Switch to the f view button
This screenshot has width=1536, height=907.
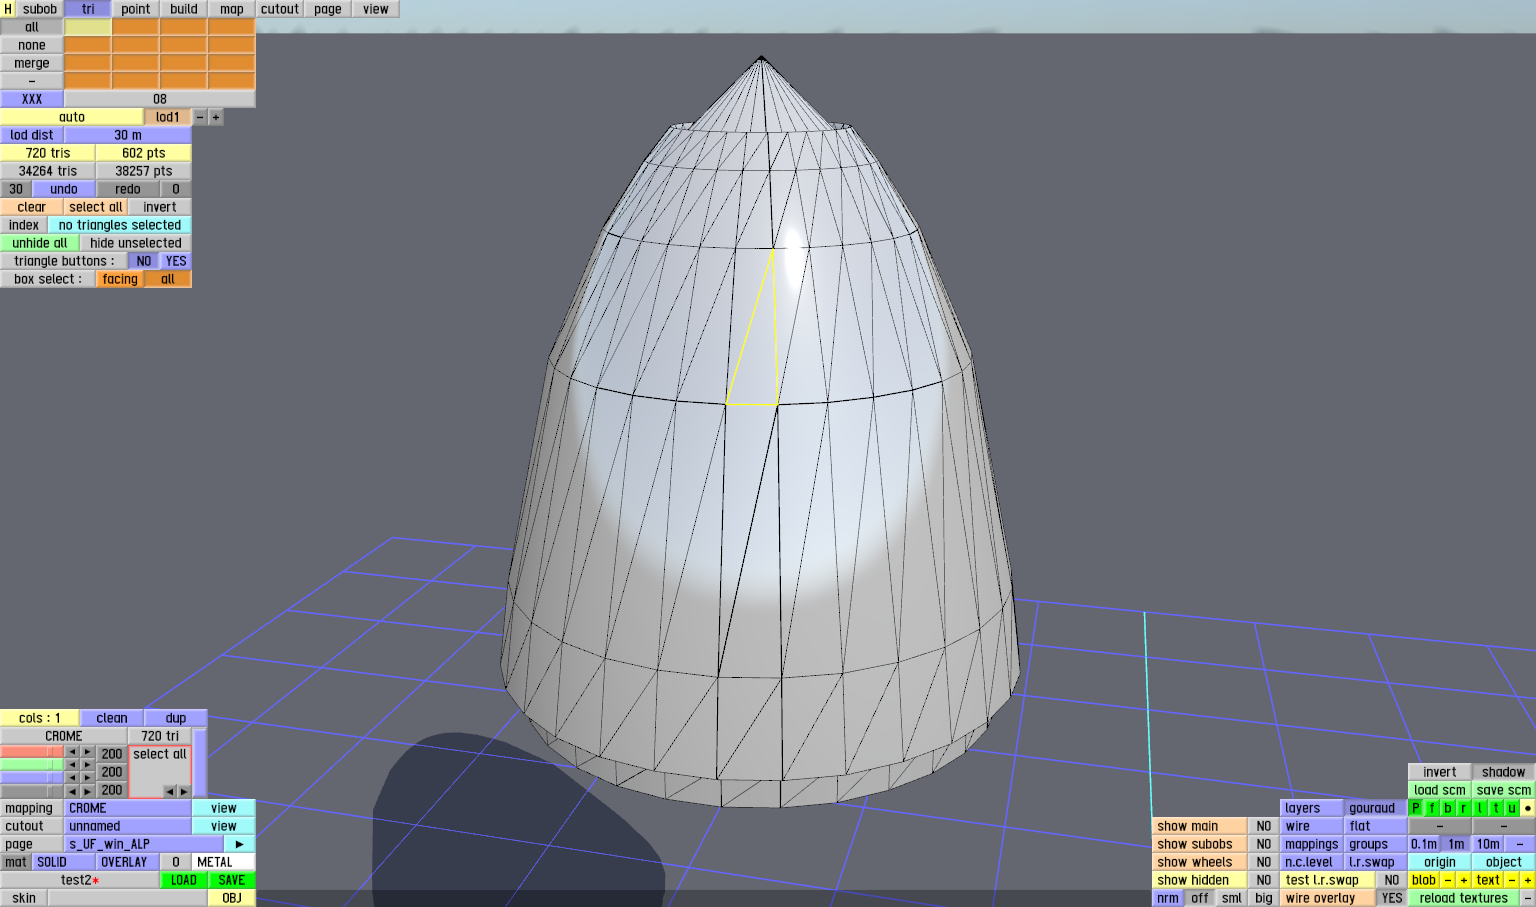[x=1432, y=808]
